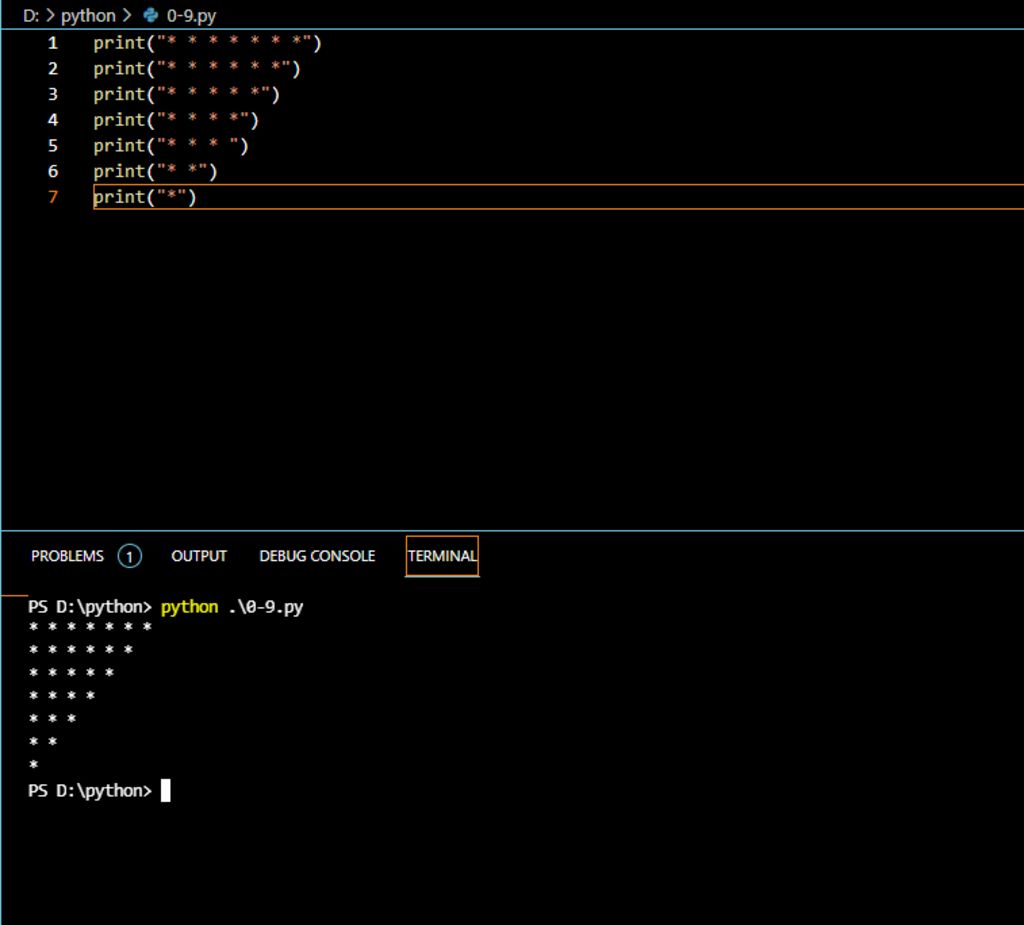Click the terminal prompt input cursor
The height and width of the screenshot is (925, 1024).
(166, 790)
